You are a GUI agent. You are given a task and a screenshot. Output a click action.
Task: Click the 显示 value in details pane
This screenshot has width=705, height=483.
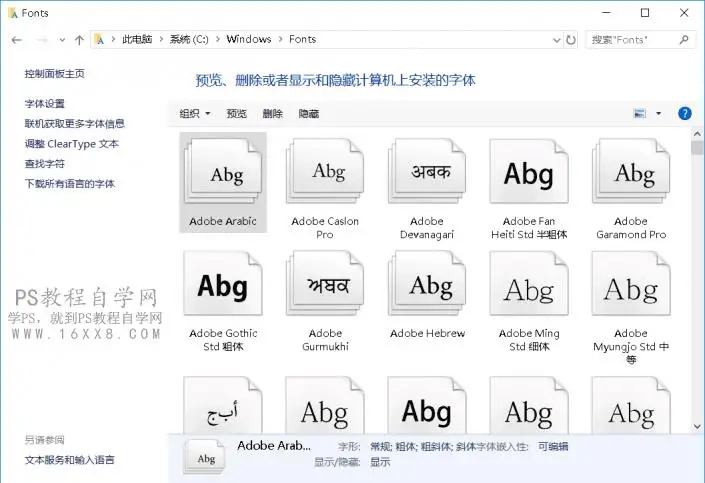click(x=380, y=462)
